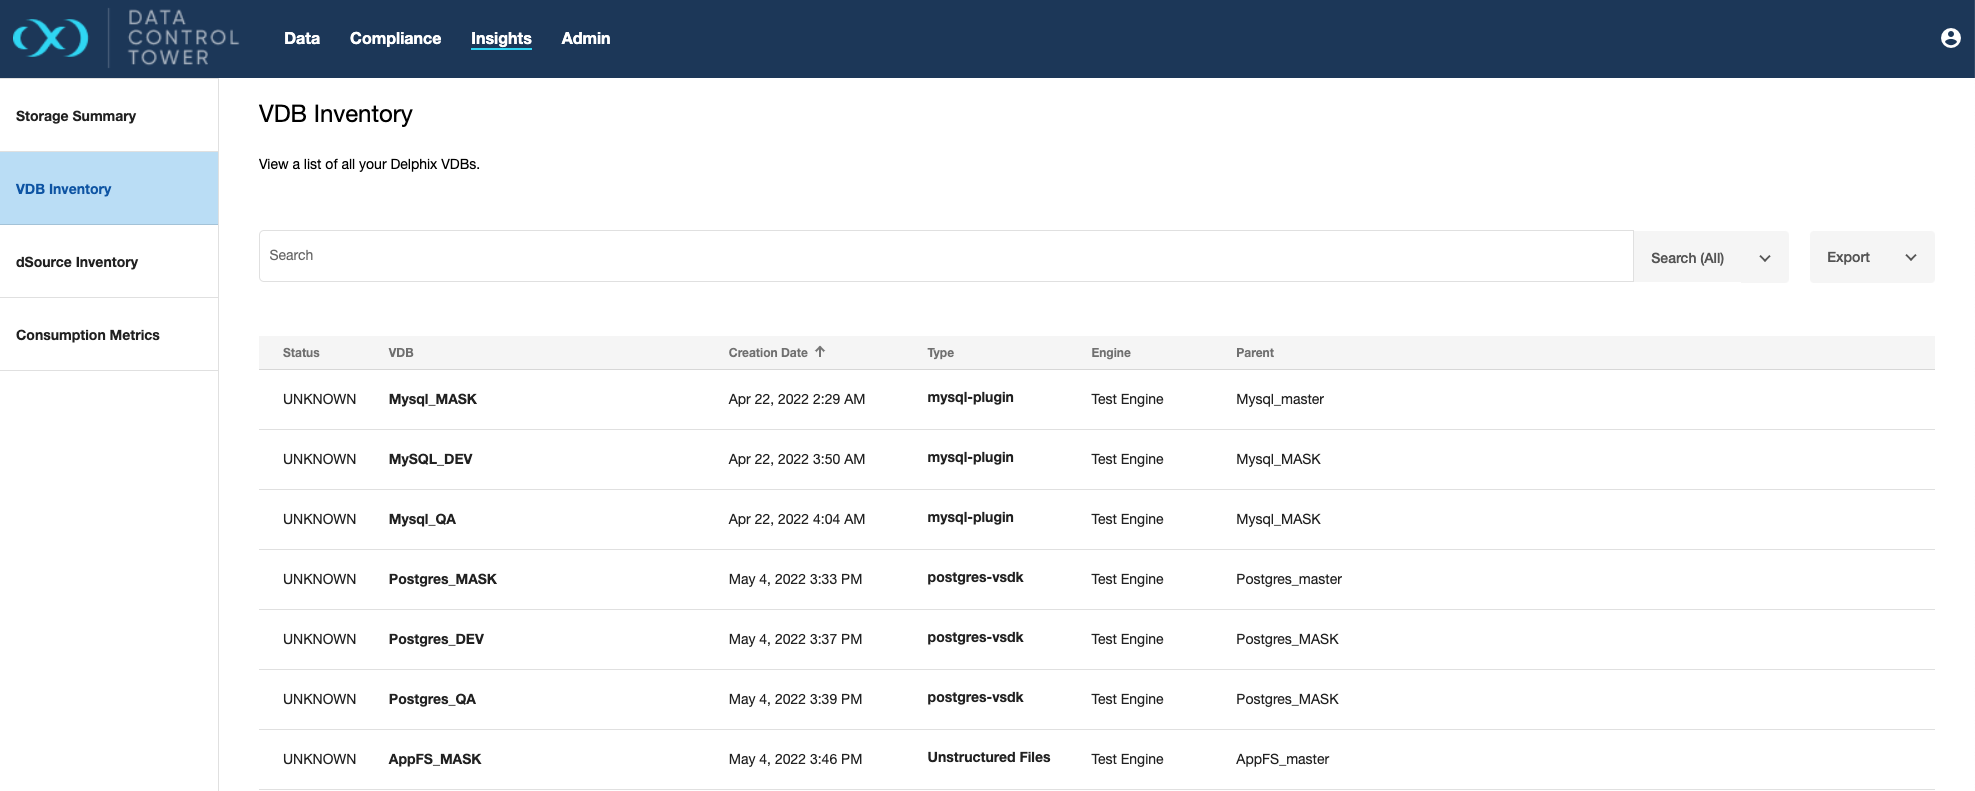This screenshot has height=791, width=1975.
Task: Open the Postgres_DEV VDB entry
Action: tap(436, 639)
